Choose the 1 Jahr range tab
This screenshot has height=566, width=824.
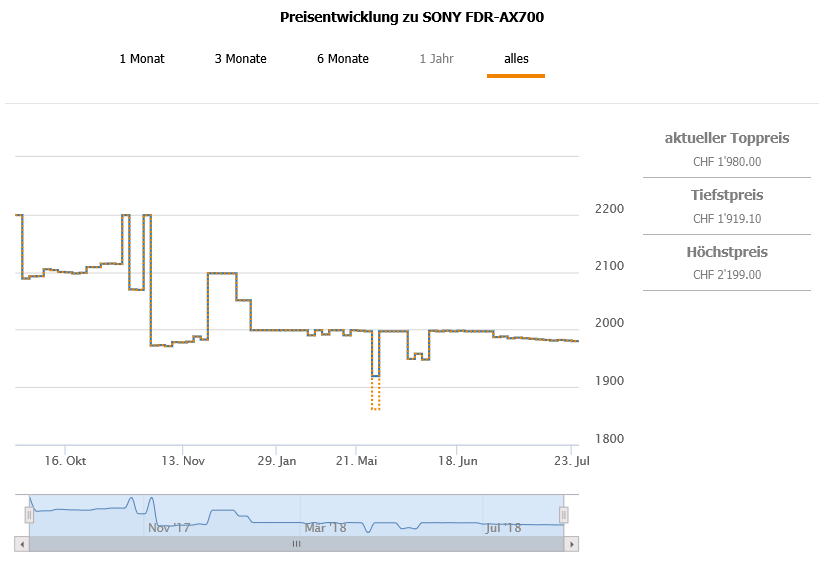tap(436, 58)
